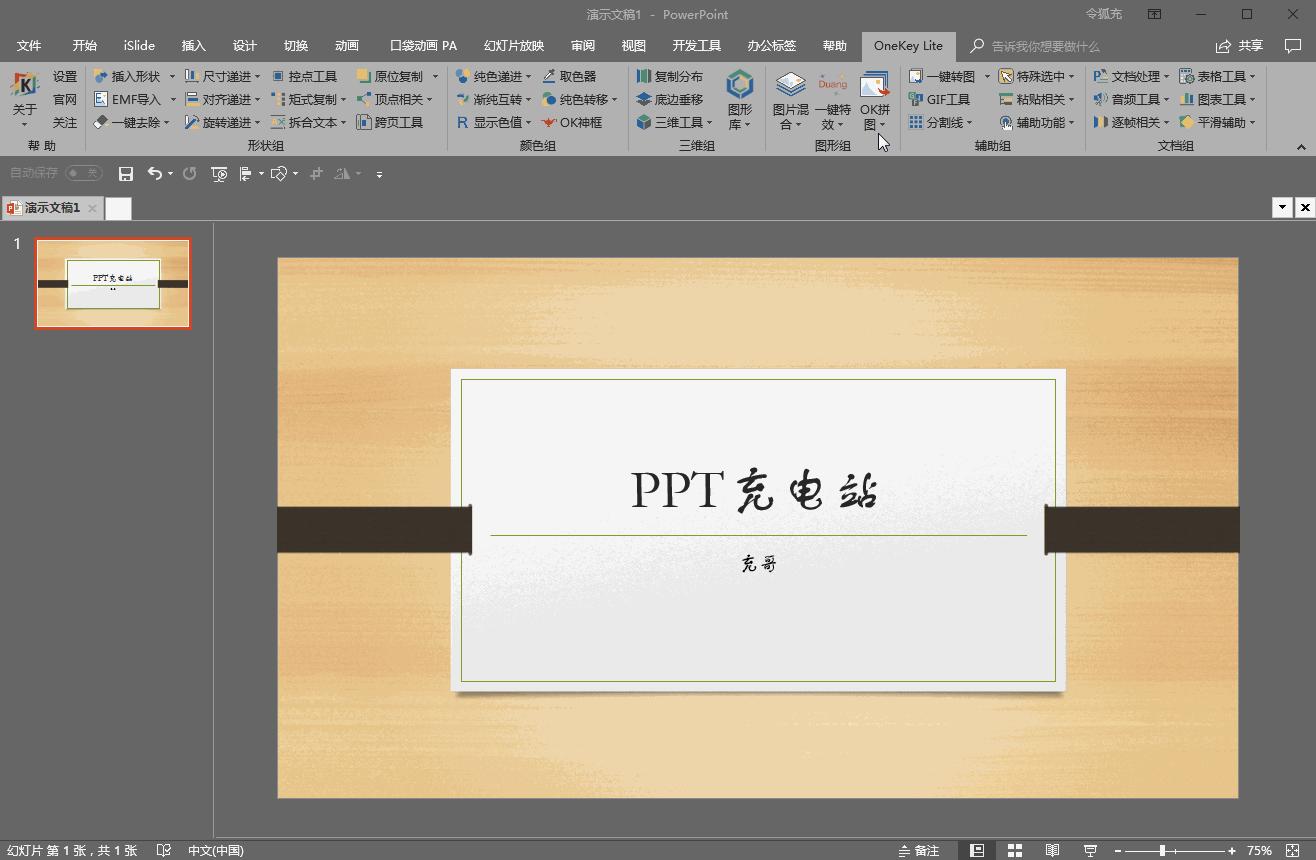Click the shapes icon in quick access toolbar

[279, 174]
